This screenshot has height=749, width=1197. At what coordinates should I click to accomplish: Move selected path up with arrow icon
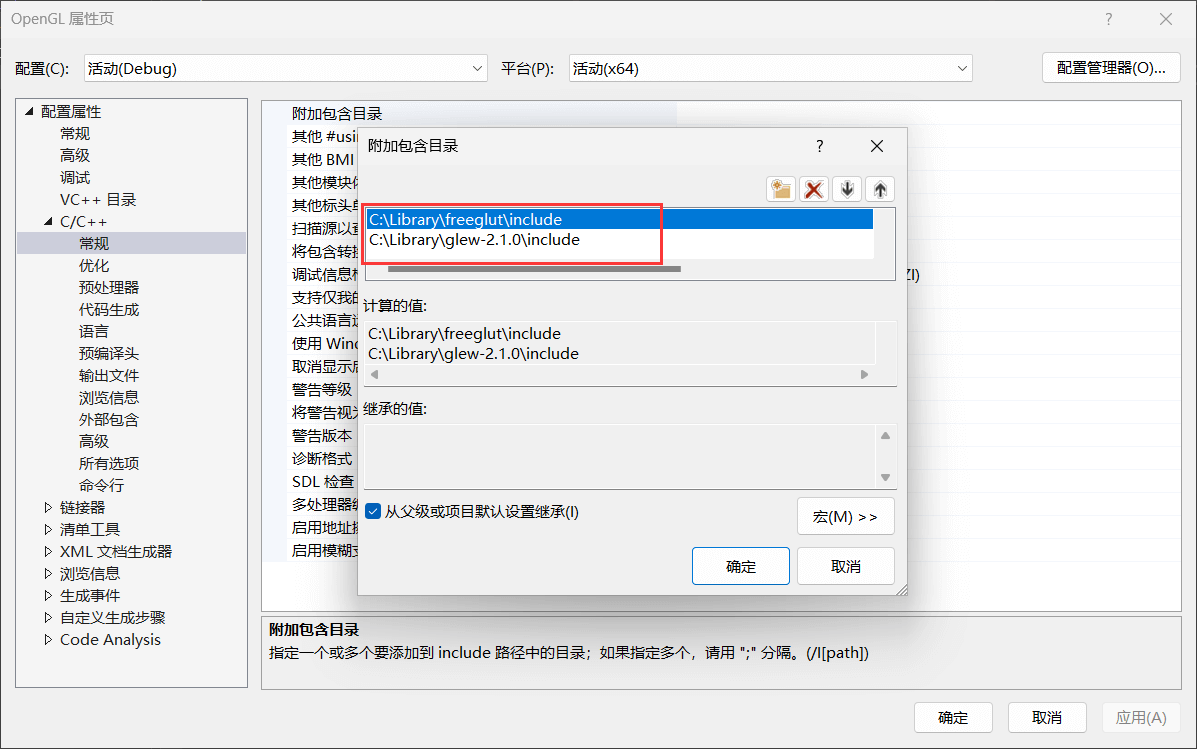coord(880,189)
